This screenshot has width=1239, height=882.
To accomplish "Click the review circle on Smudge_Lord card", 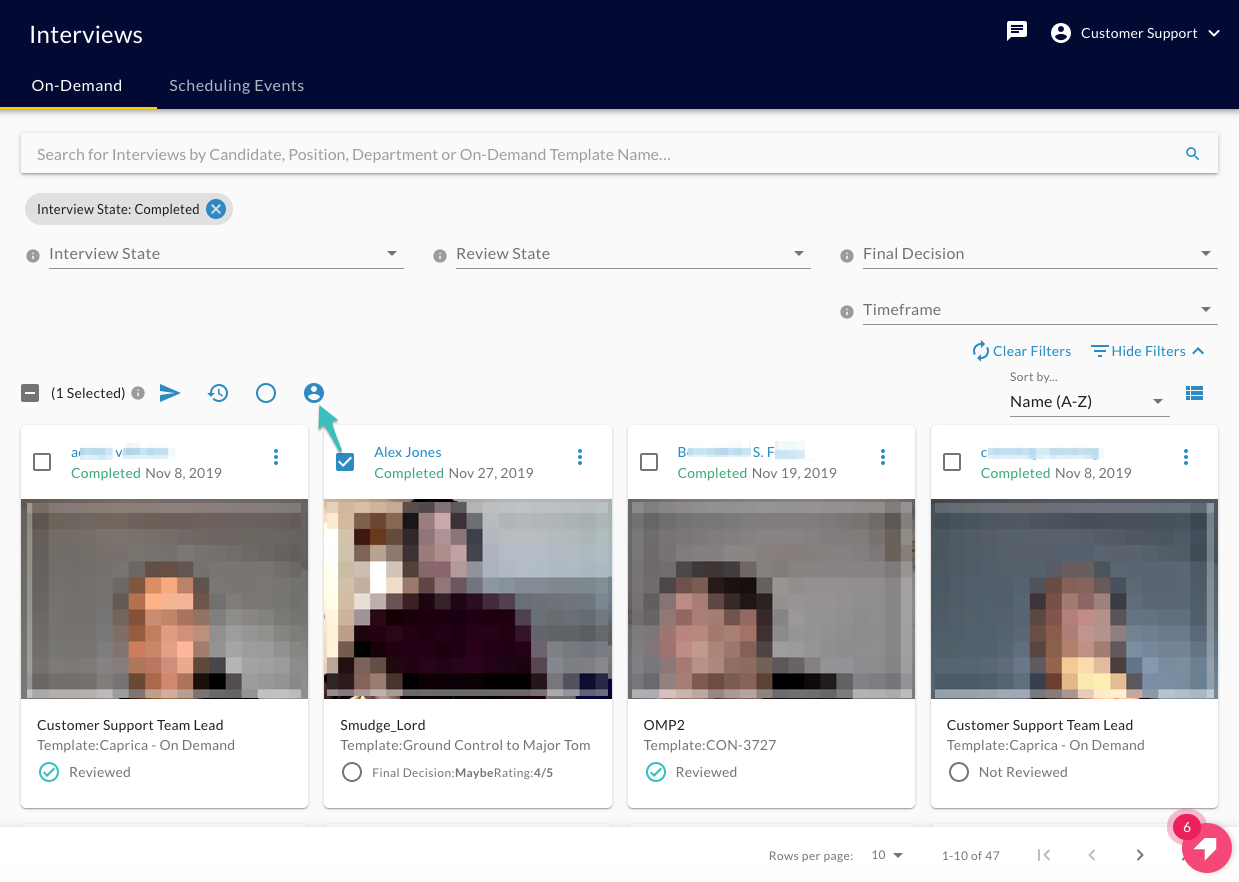I will (351, 772).
